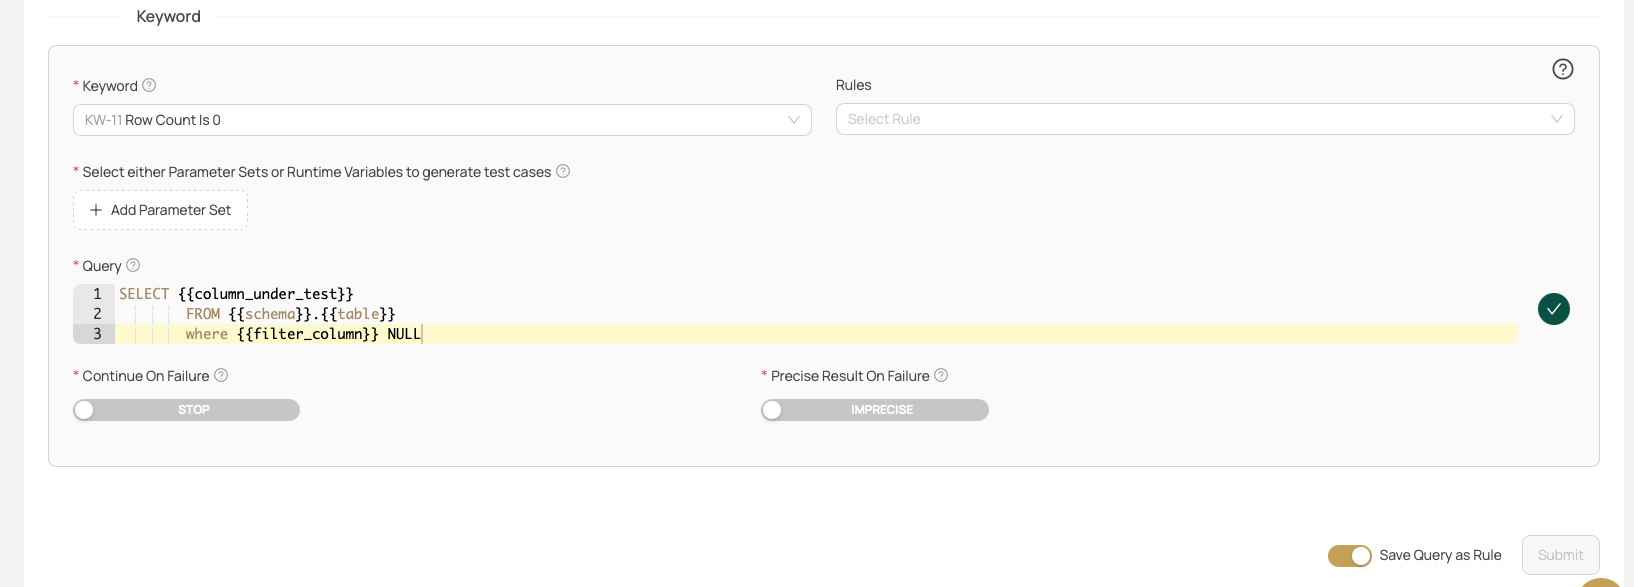
Task: Click the help icon beside Query label
Action: (133, 265)
